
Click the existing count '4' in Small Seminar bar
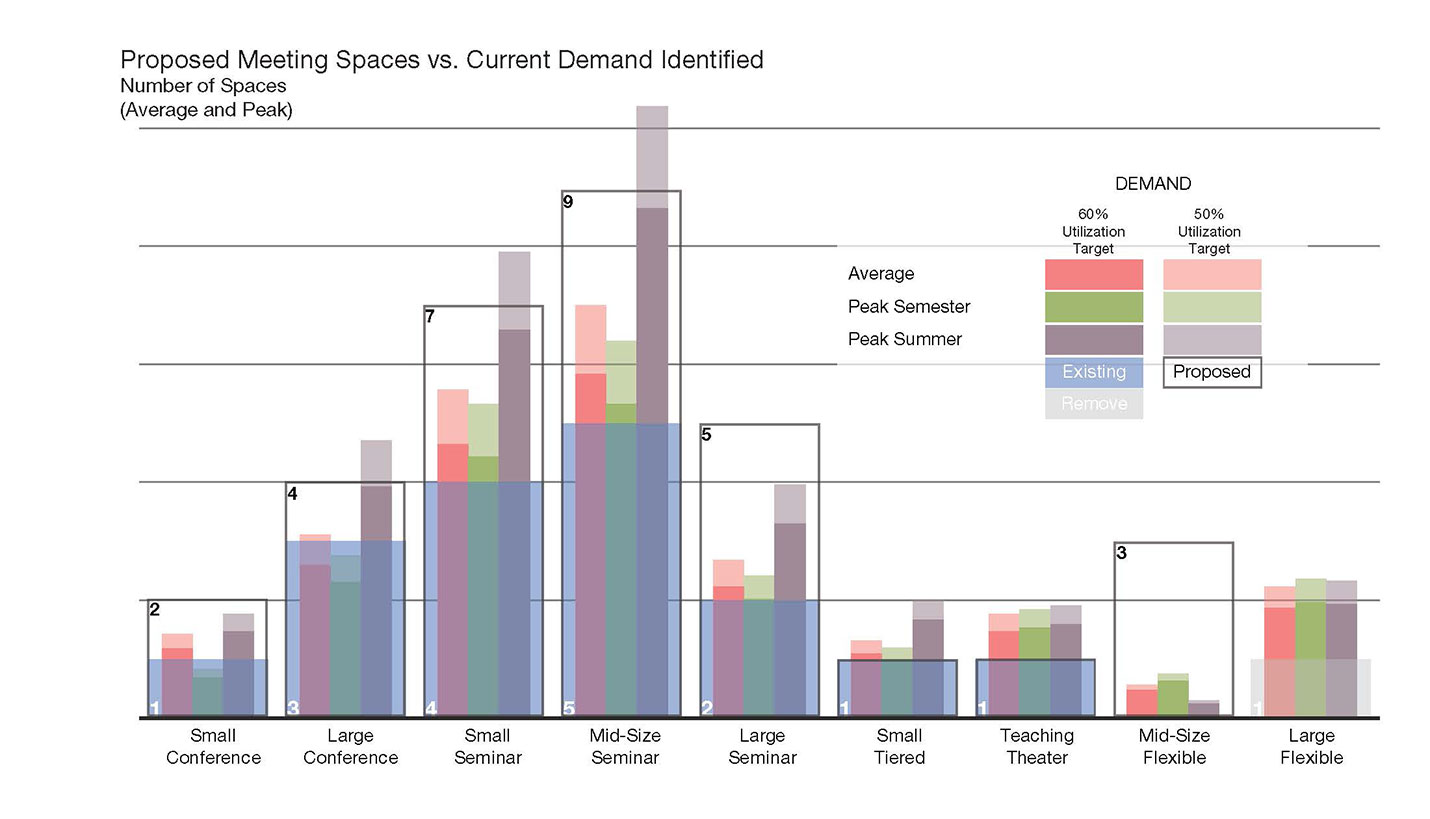tap(431, 709)
